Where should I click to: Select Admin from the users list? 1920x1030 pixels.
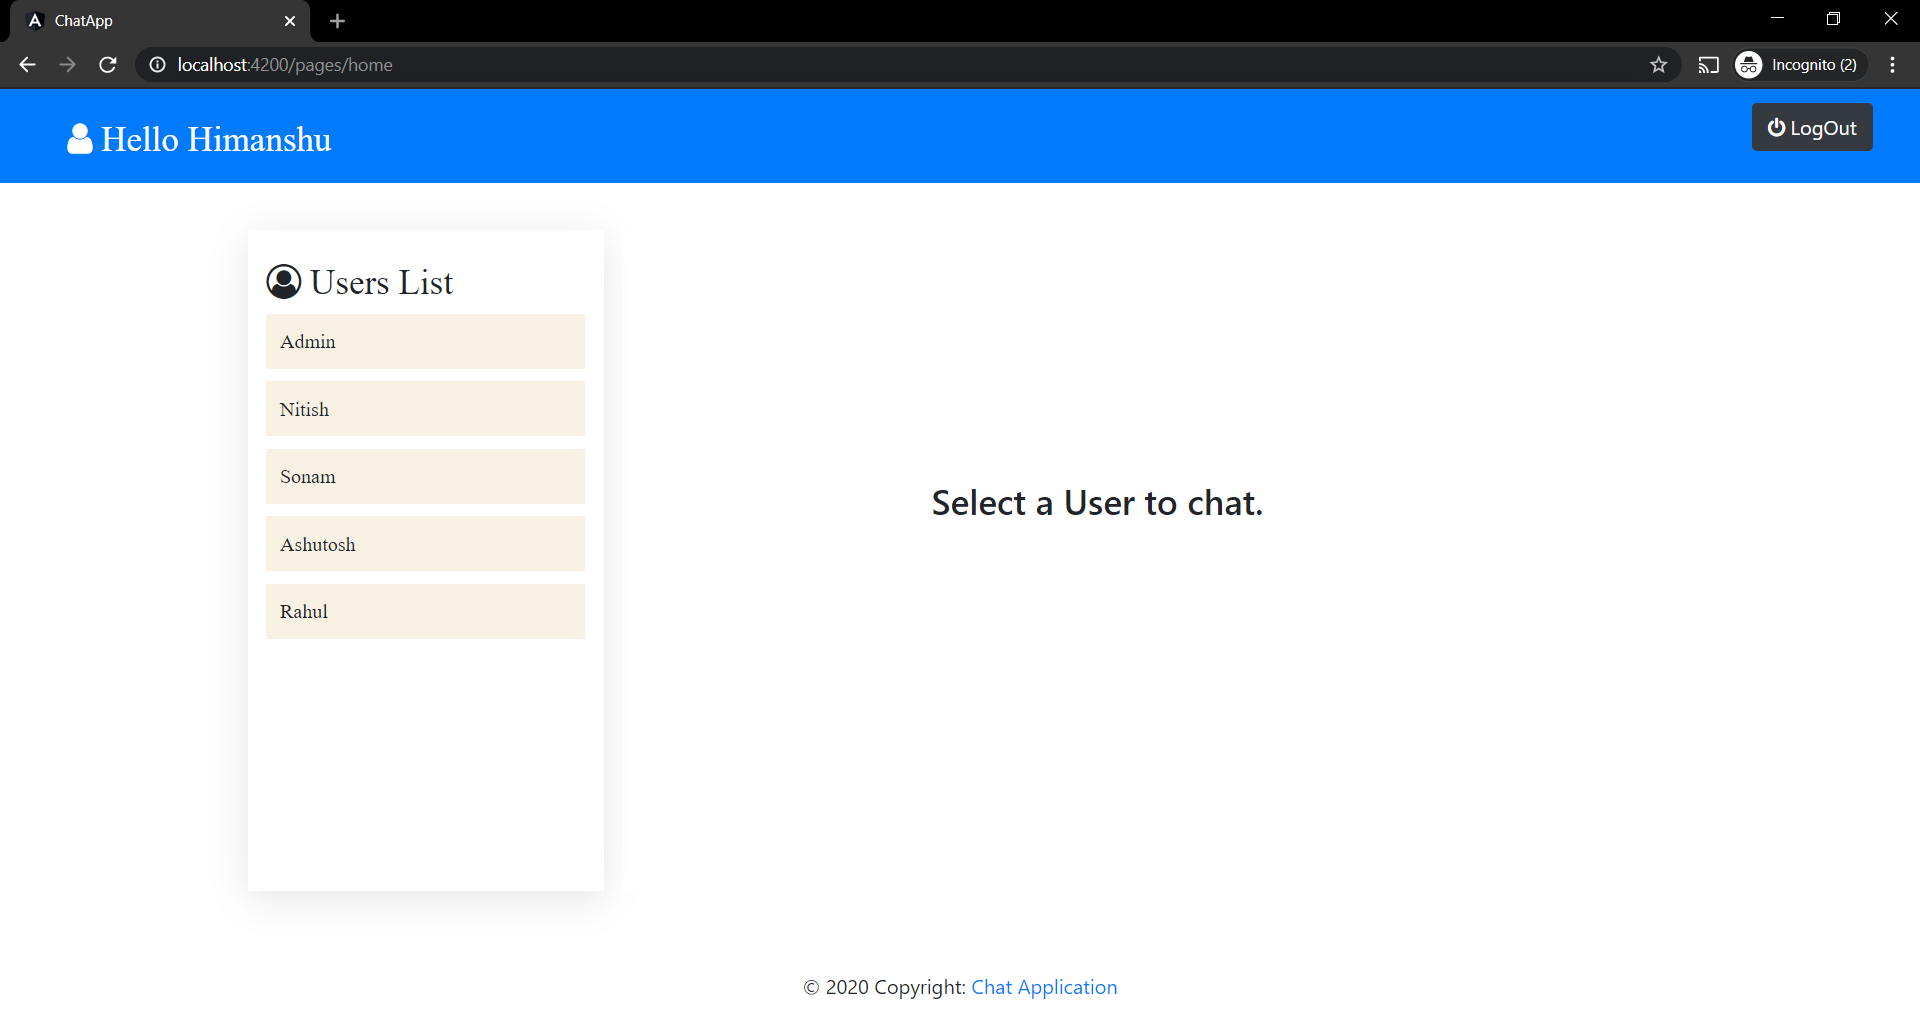click(425, 342)
